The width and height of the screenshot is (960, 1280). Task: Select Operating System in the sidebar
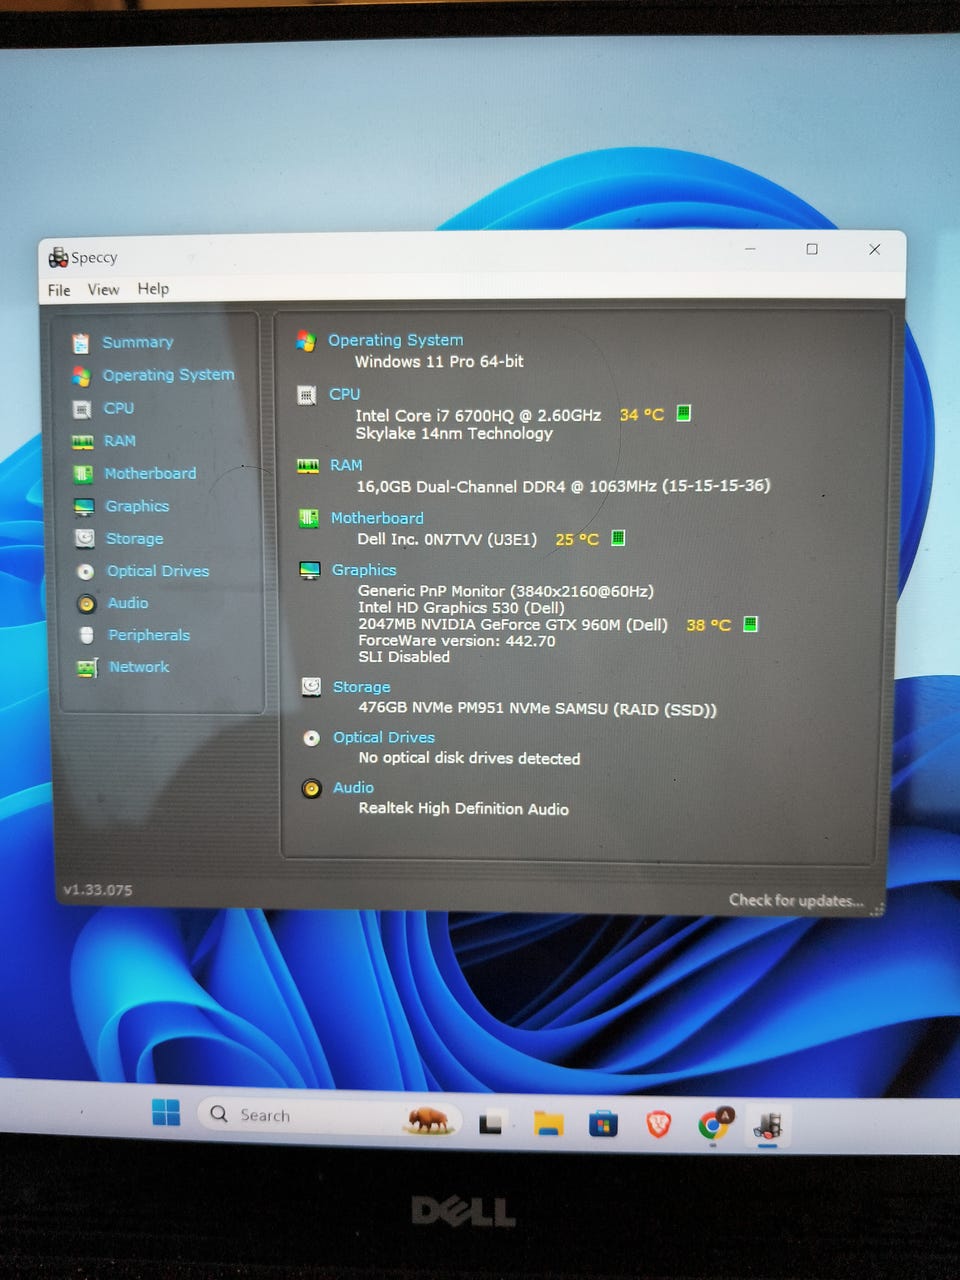(169, 375)
